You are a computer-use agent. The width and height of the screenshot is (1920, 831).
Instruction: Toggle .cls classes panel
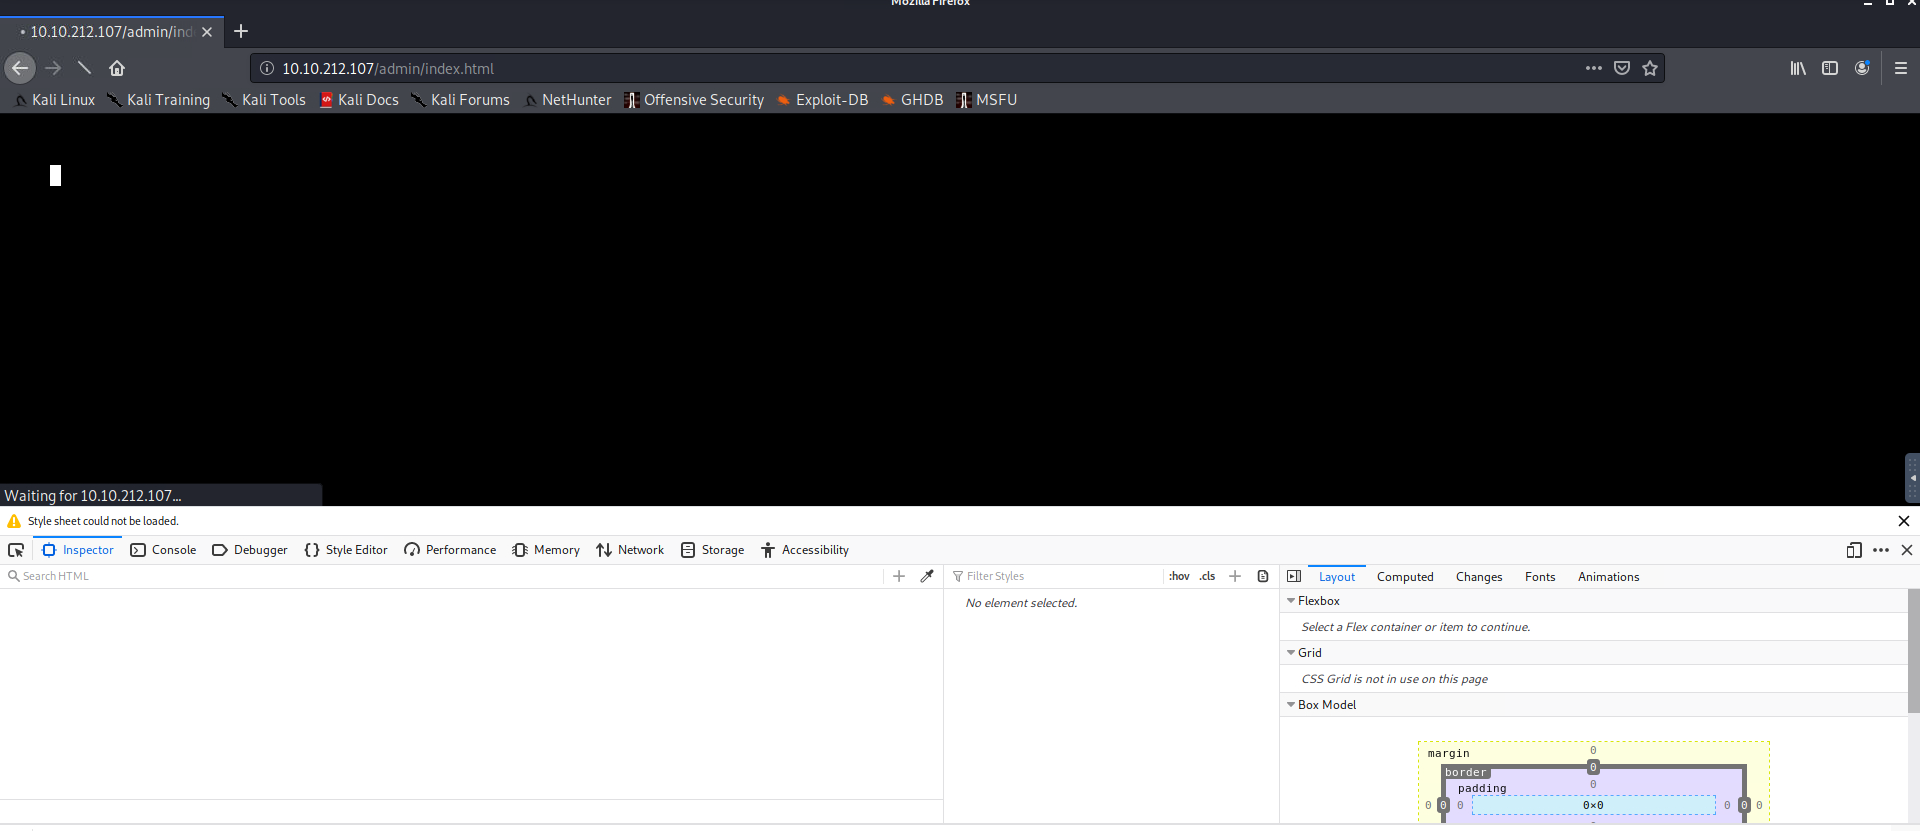pyautogui.click(x=1208, y=576)
